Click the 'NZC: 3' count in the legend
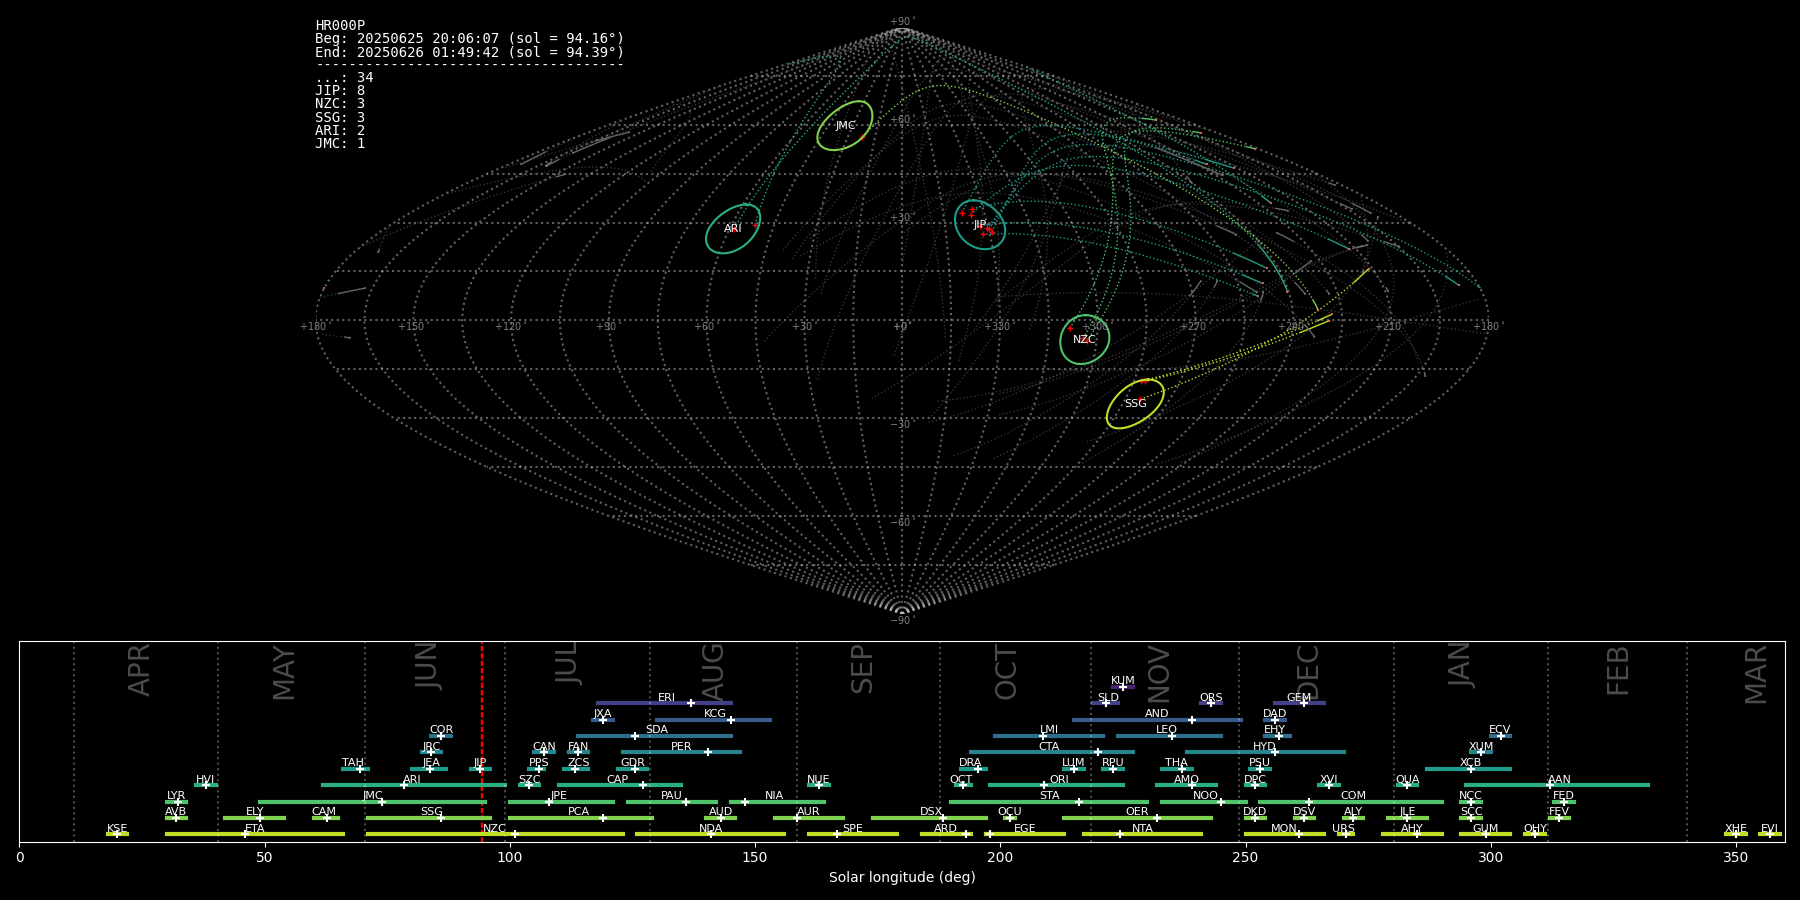 click(340, 104)
